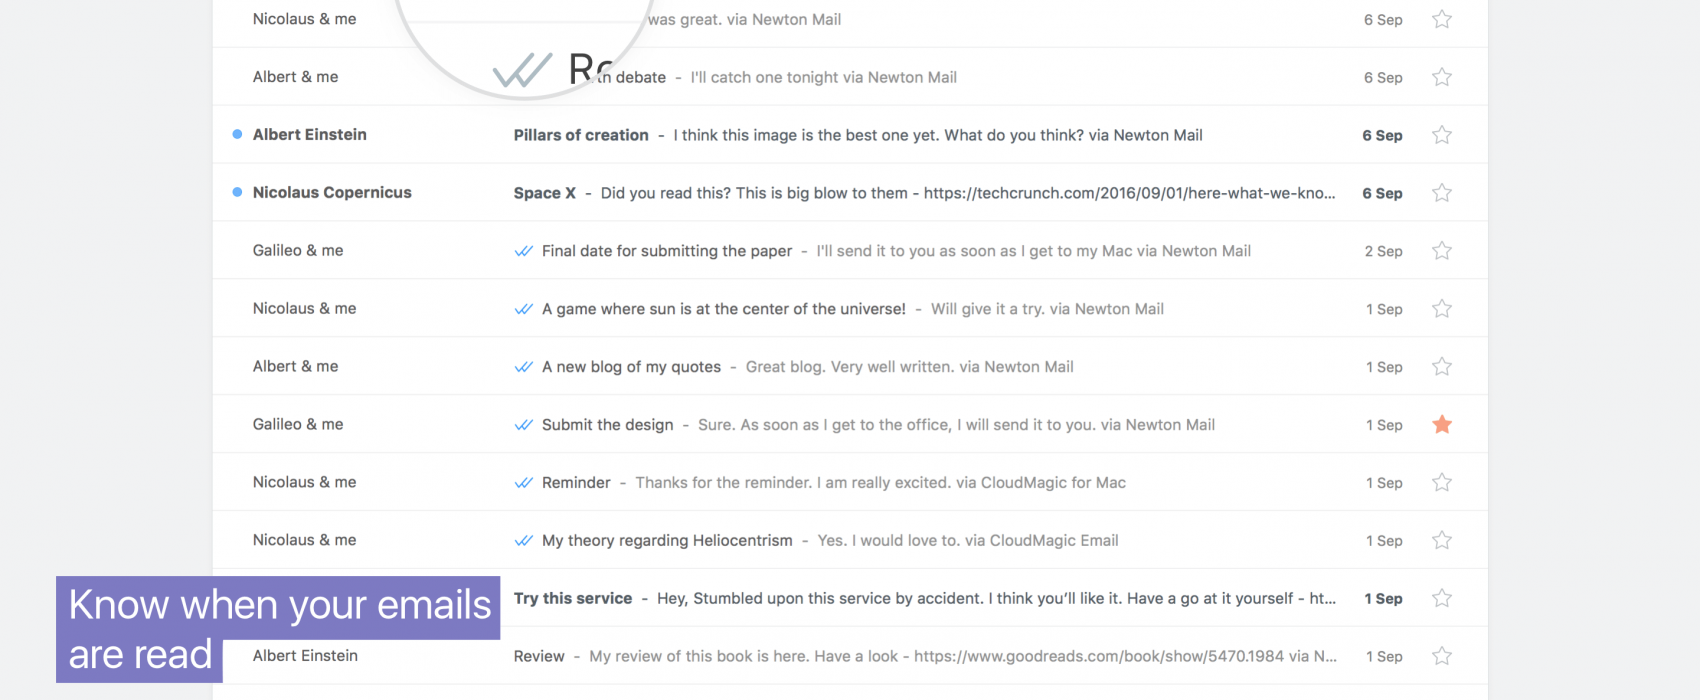
Task: Open 'A new blog of my quotes' thread
Action: coord(631,367)
